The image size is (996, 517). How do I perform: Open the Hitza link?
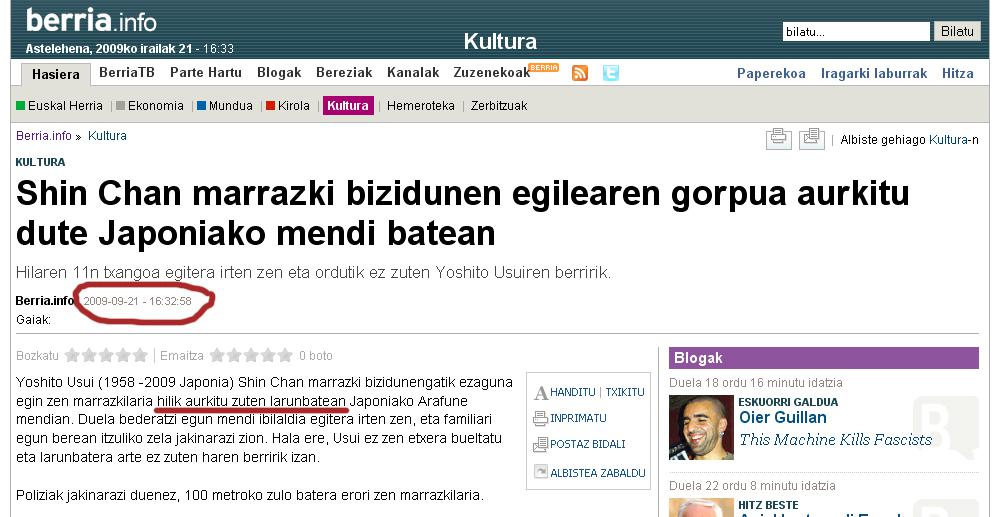pyautogui.click(x=958, y=74)
